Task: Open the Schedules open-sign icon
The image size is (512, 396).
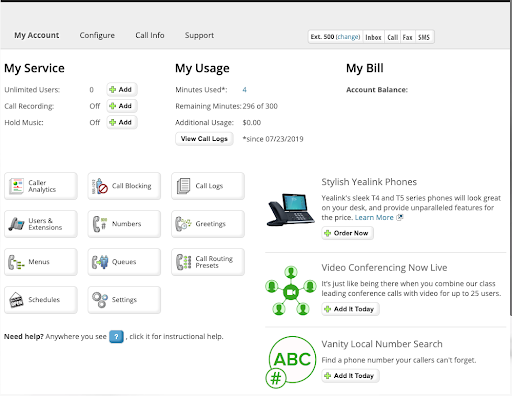Action: coord(16,300)
